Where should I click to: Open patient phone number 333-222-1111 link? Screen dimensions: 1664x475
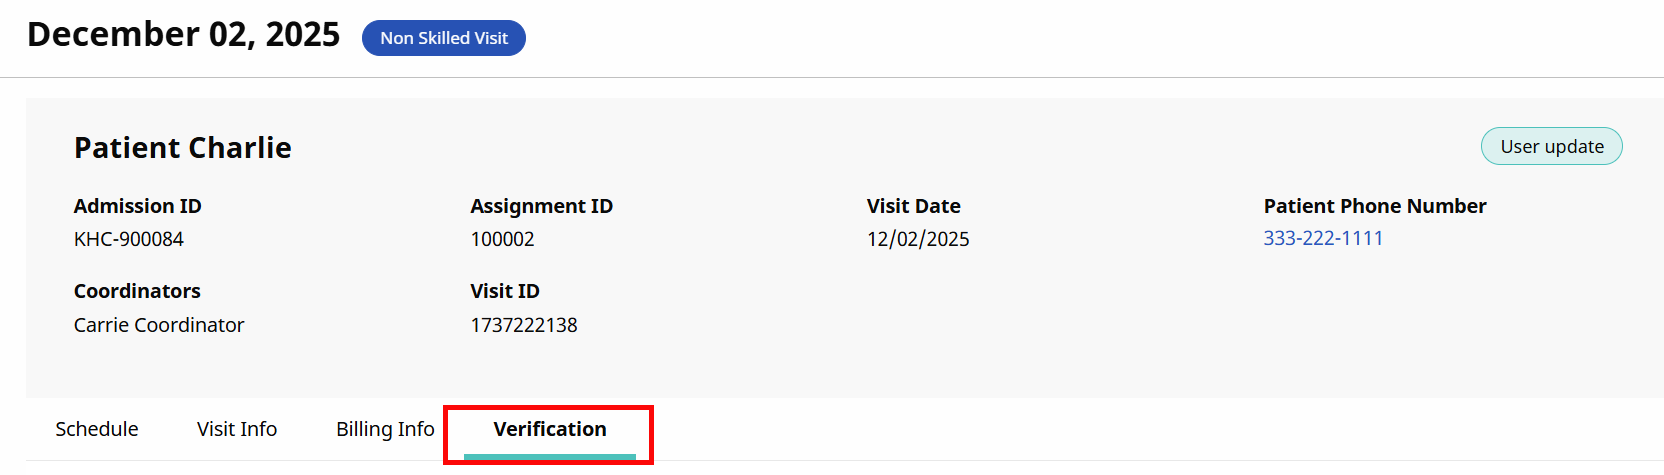coord(1323,238)
